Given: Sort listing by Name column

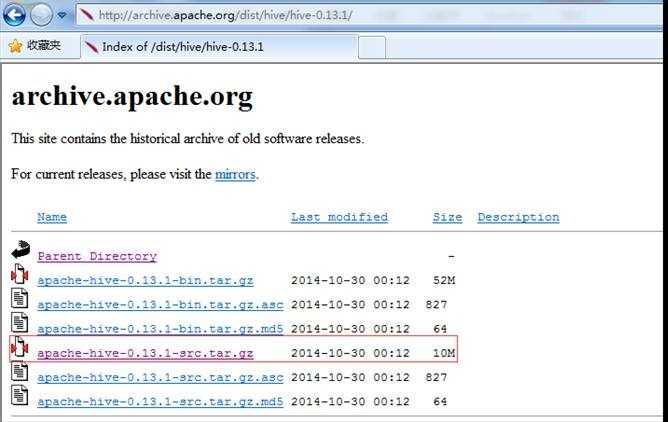Looking at the screenshot, I should click(52, 217).
